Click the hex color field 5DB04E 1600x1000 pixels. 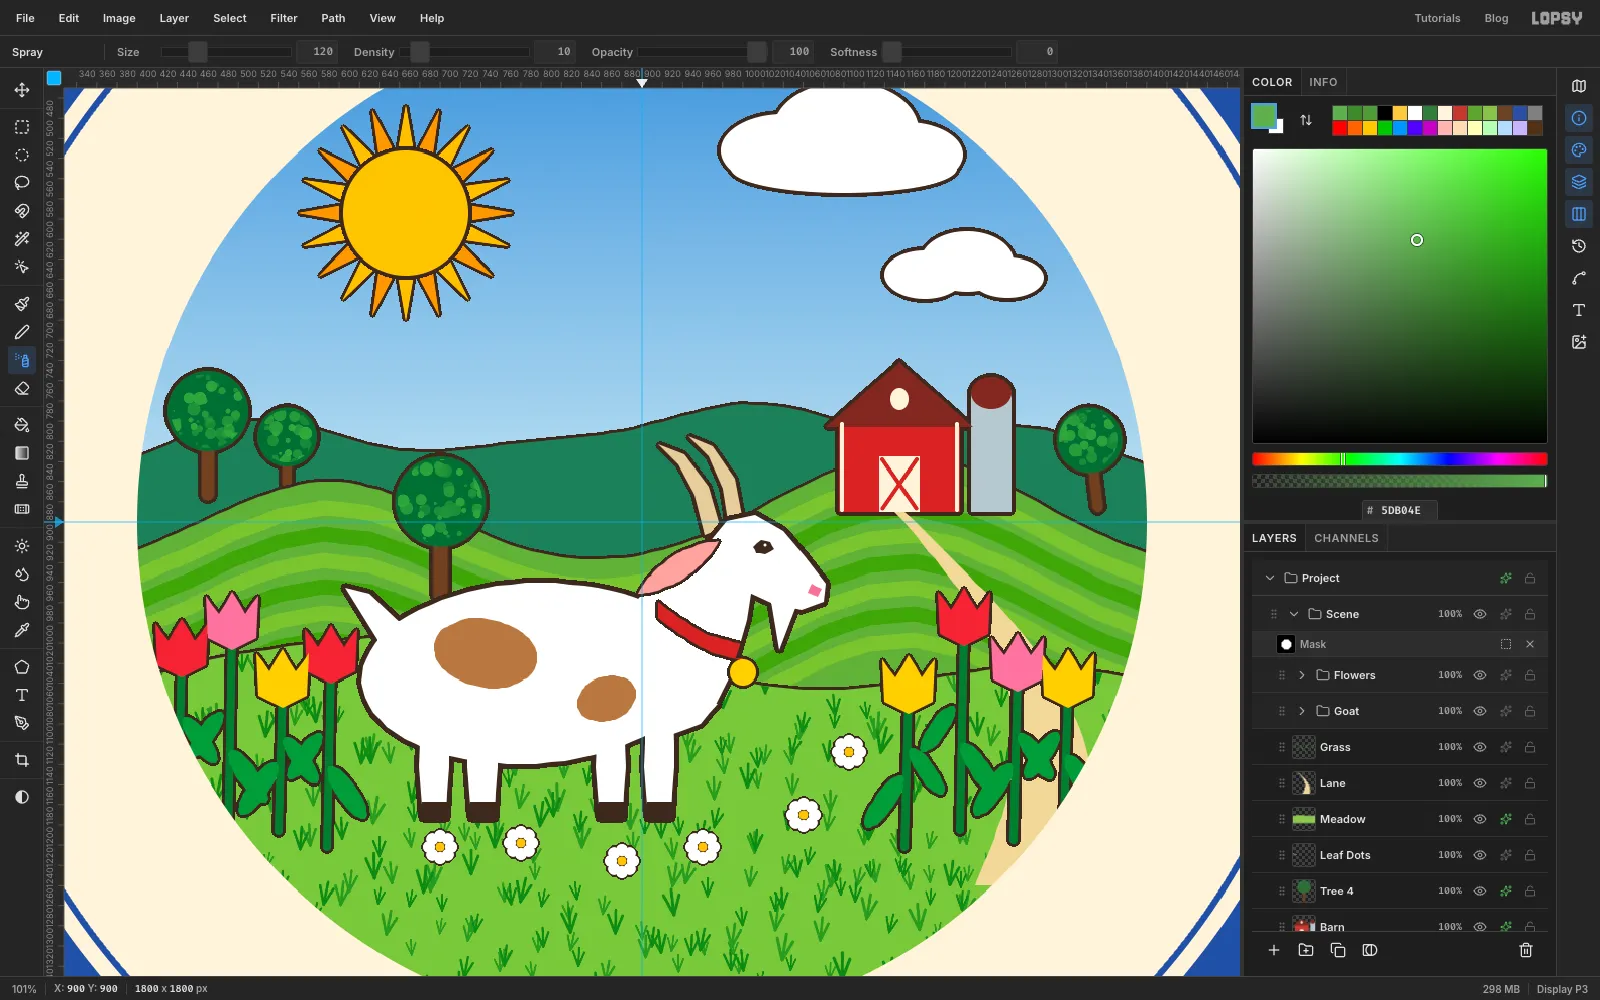[x=1400, y=510]
